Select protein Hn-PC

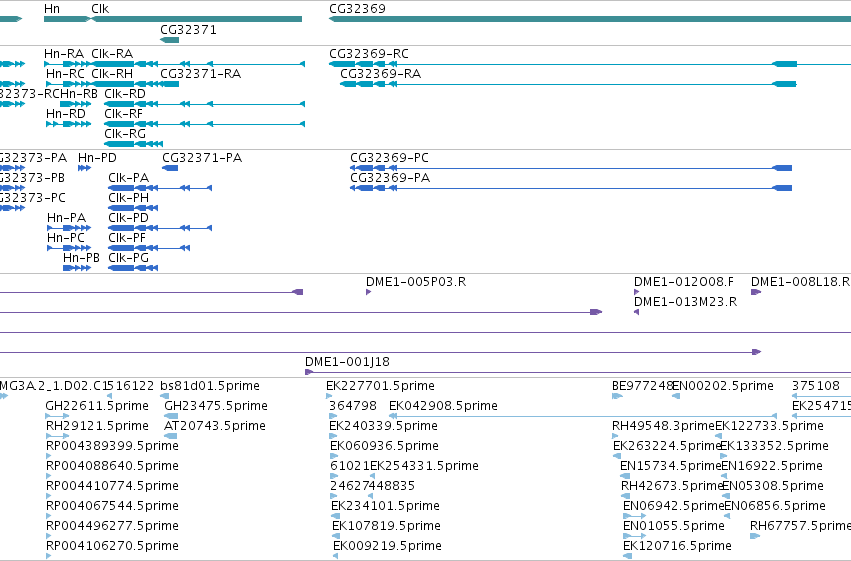66,238
